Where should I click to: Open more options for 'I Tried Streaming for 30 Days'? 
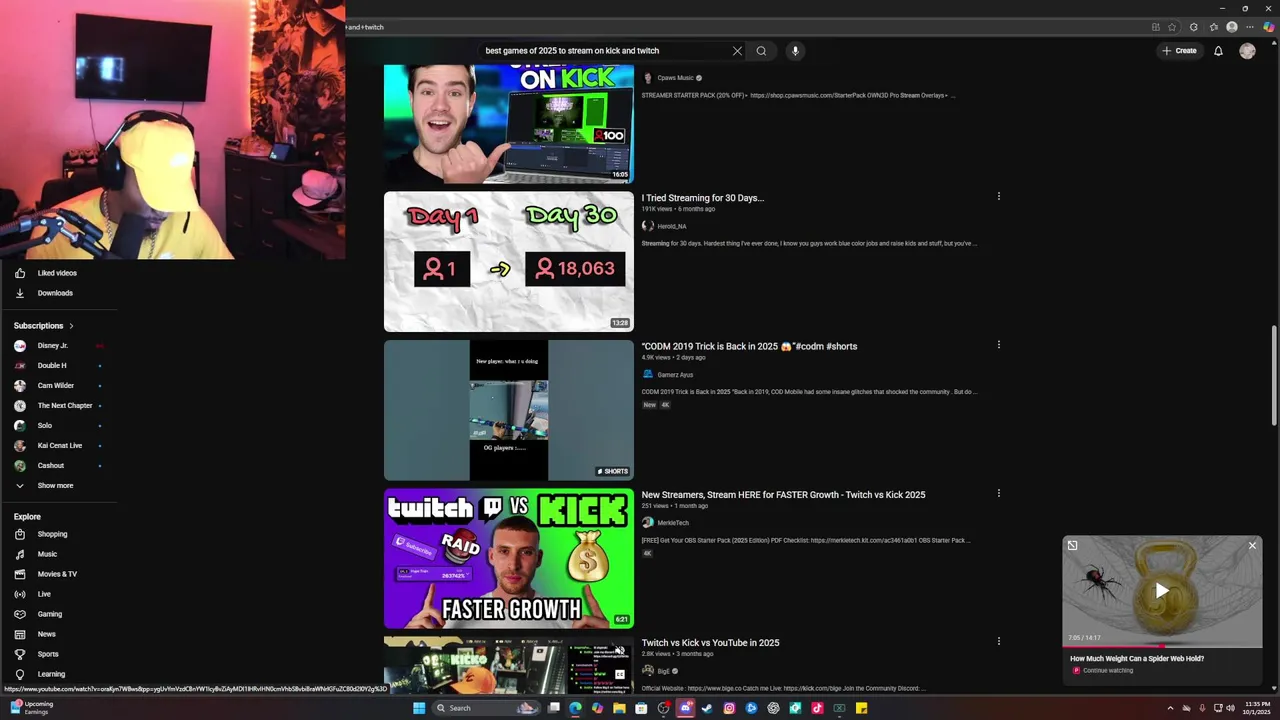point(998,197)
